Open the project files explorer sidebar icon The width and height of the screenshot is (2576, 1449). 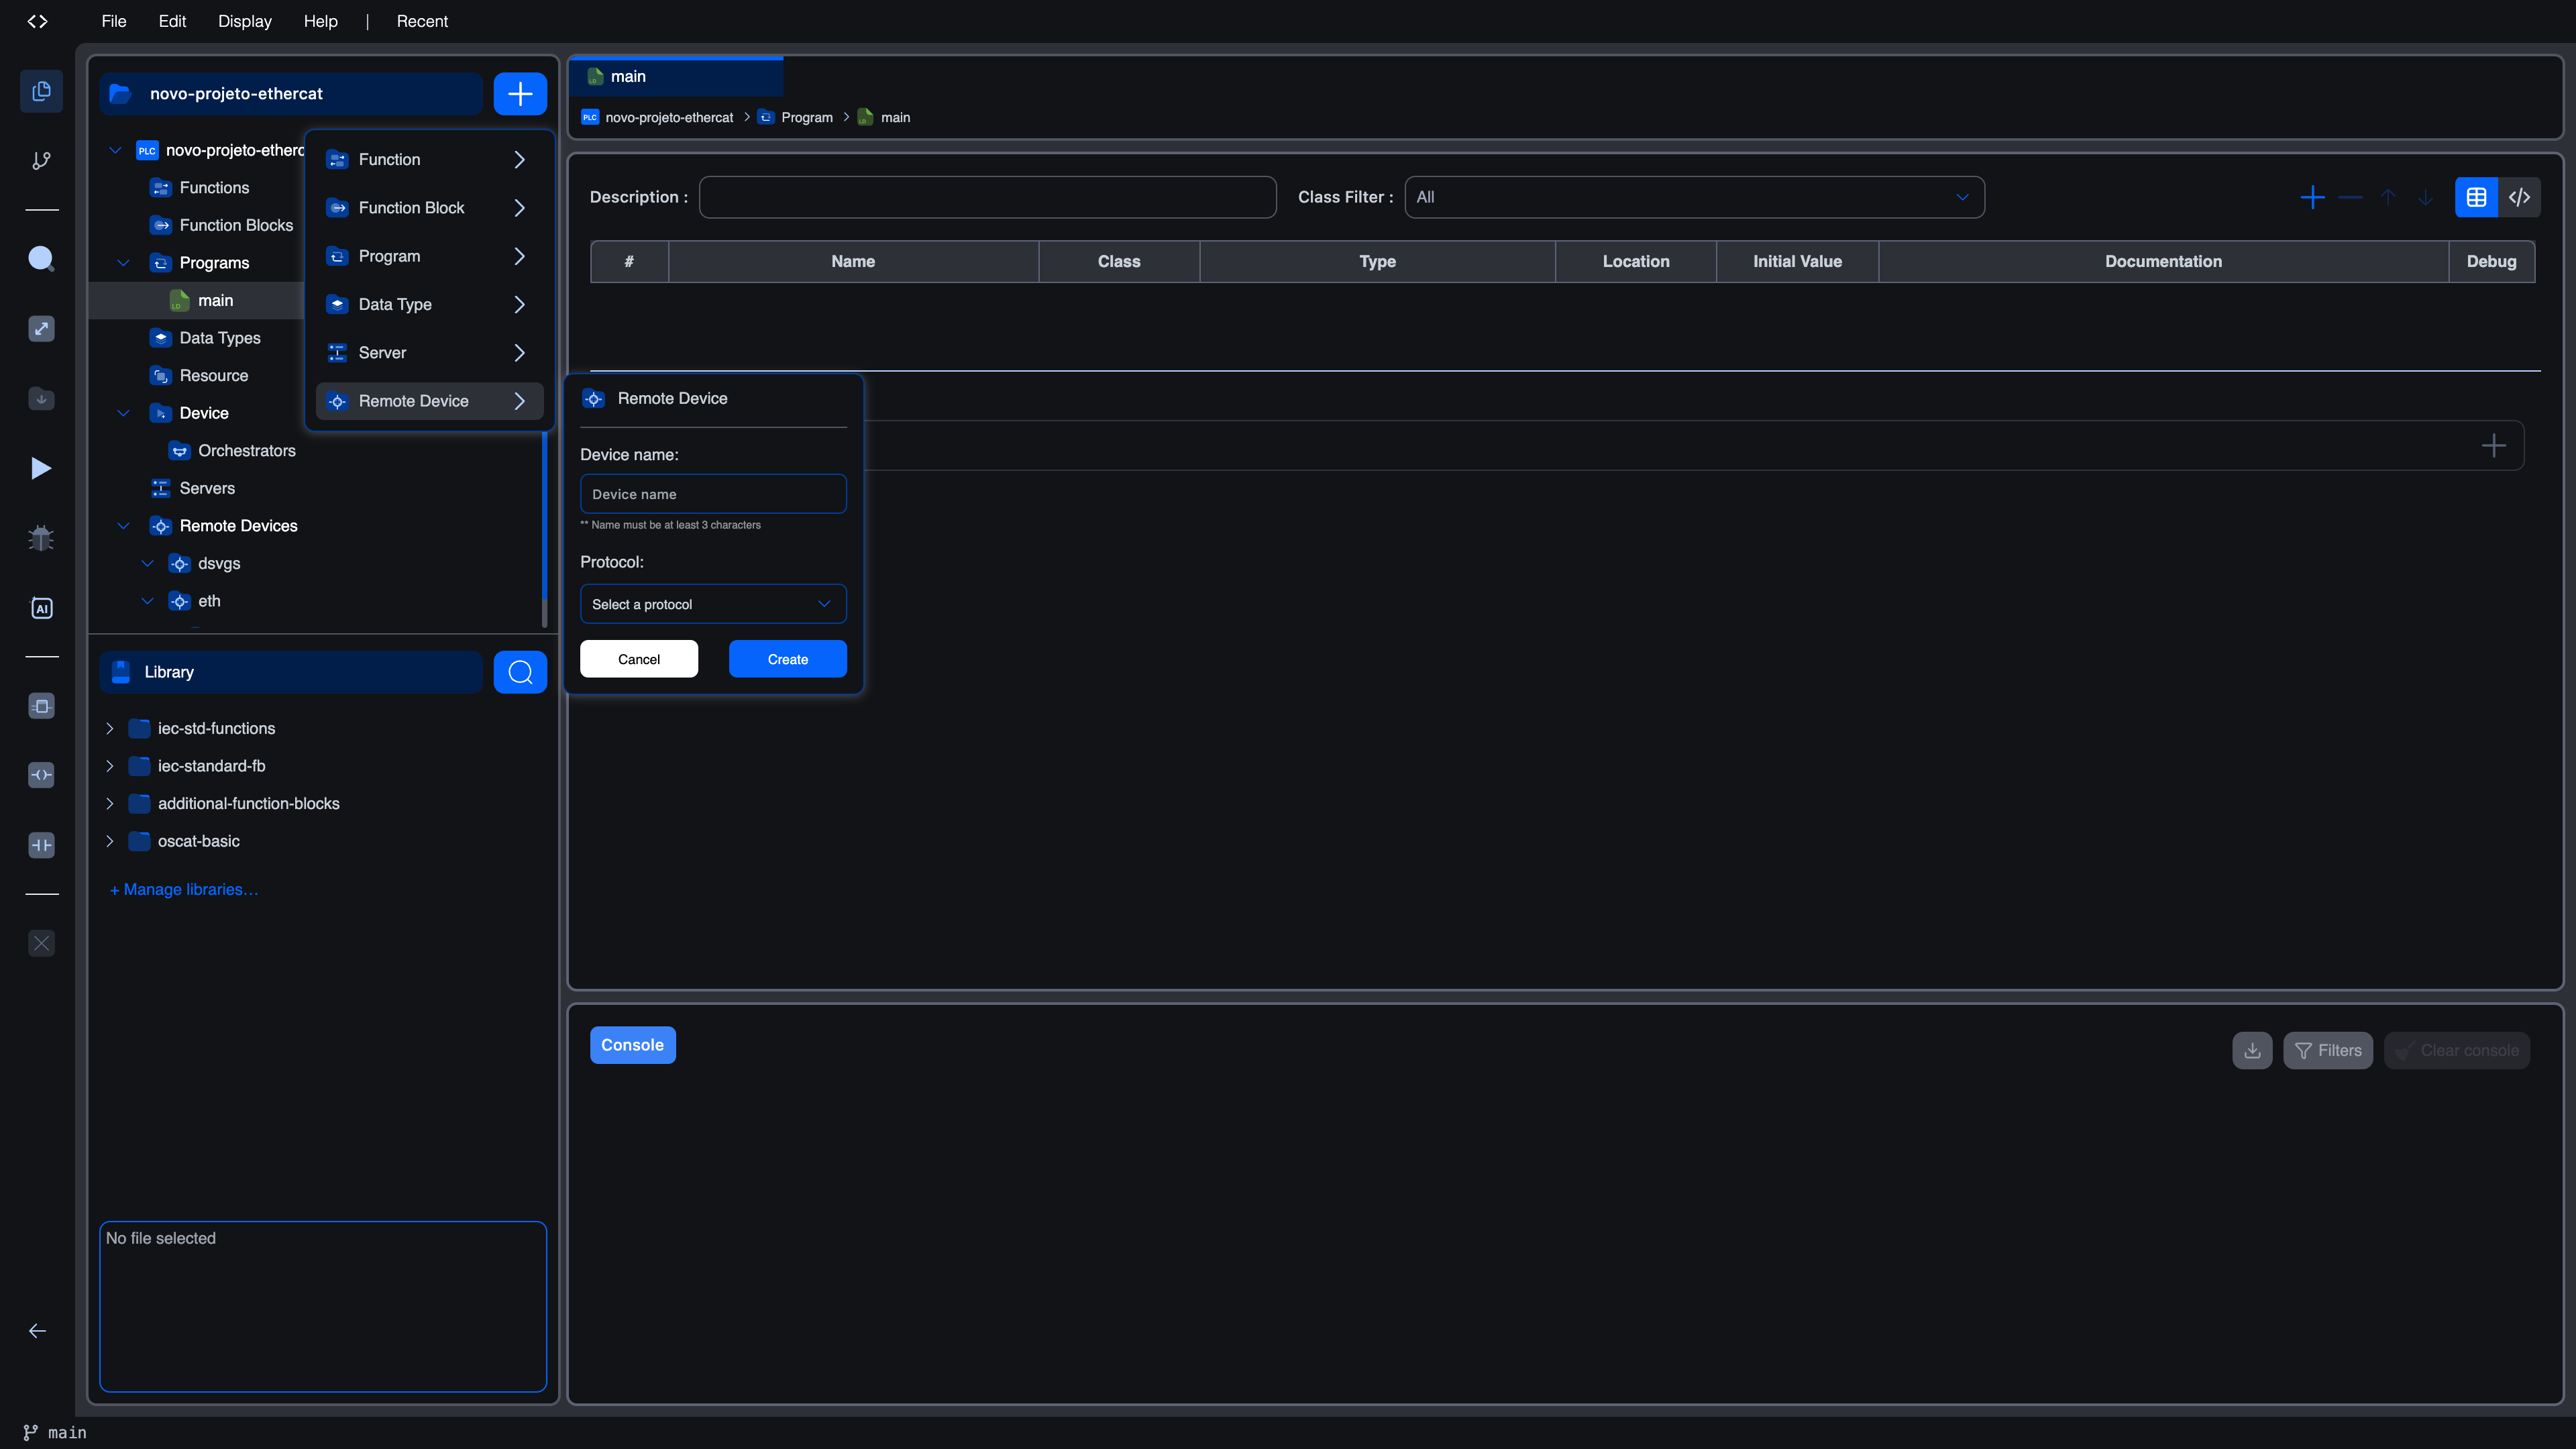pyautogui.click(x=41, y=91)
